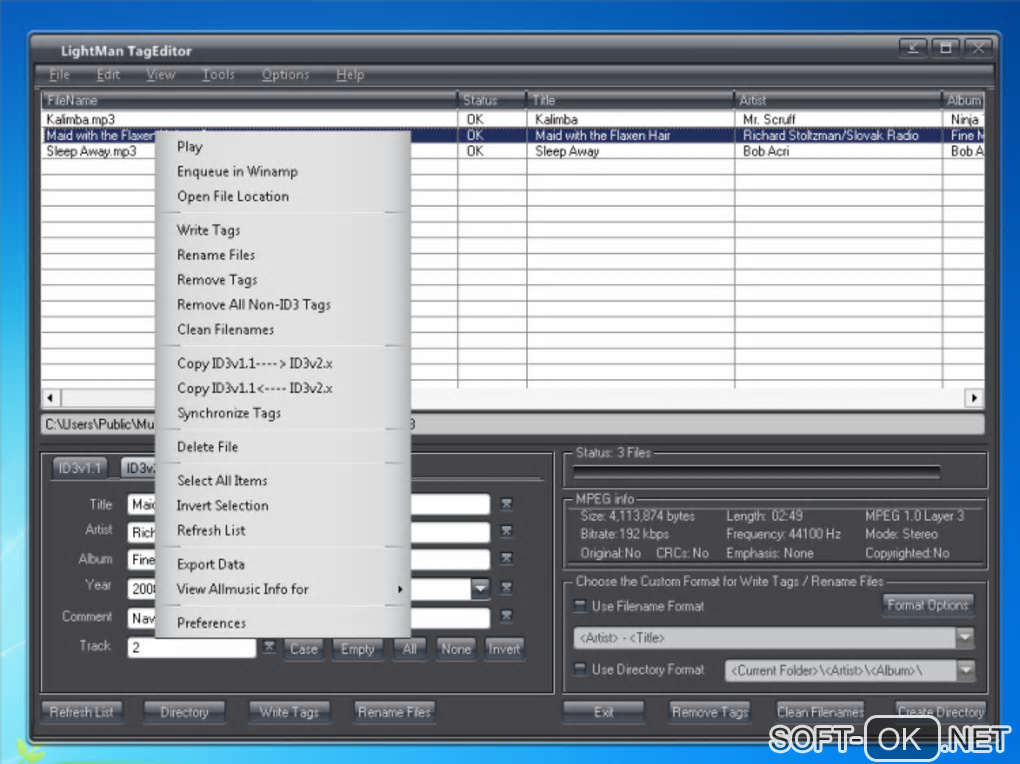Click the Track number input field
Screen dimensions: 1020x764
[x=191, y=648]
